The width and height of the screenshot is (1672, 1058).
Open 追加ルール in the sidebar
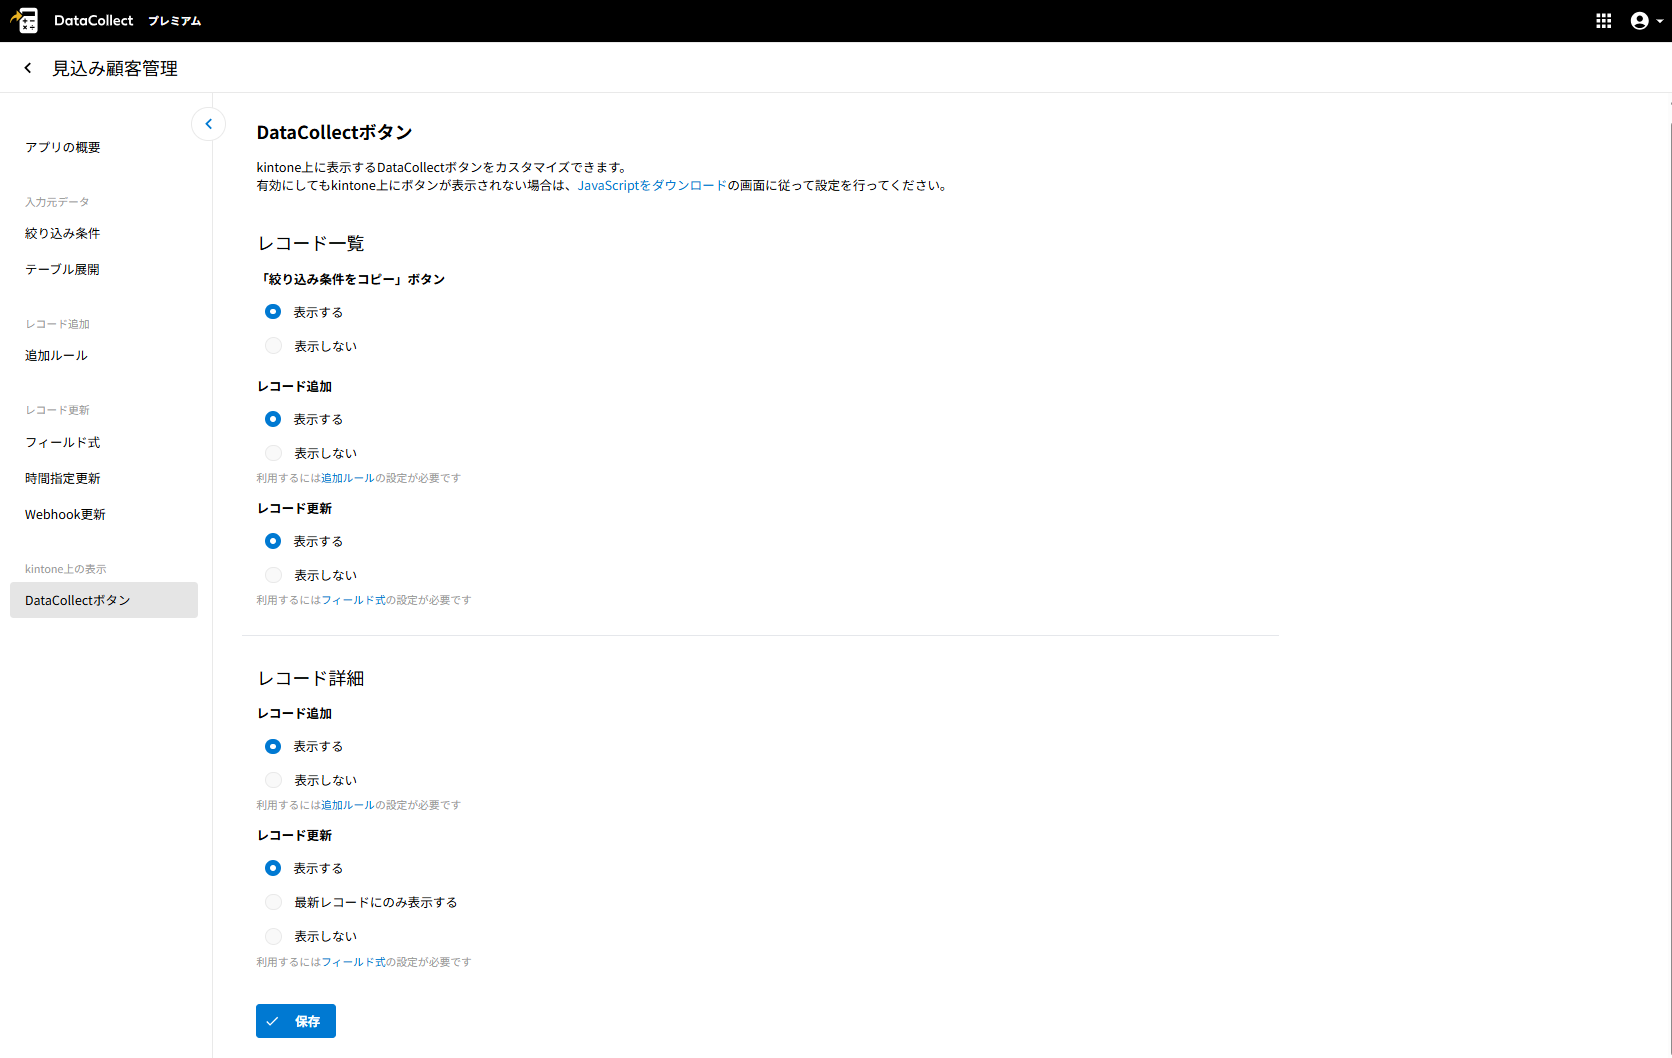56,355
